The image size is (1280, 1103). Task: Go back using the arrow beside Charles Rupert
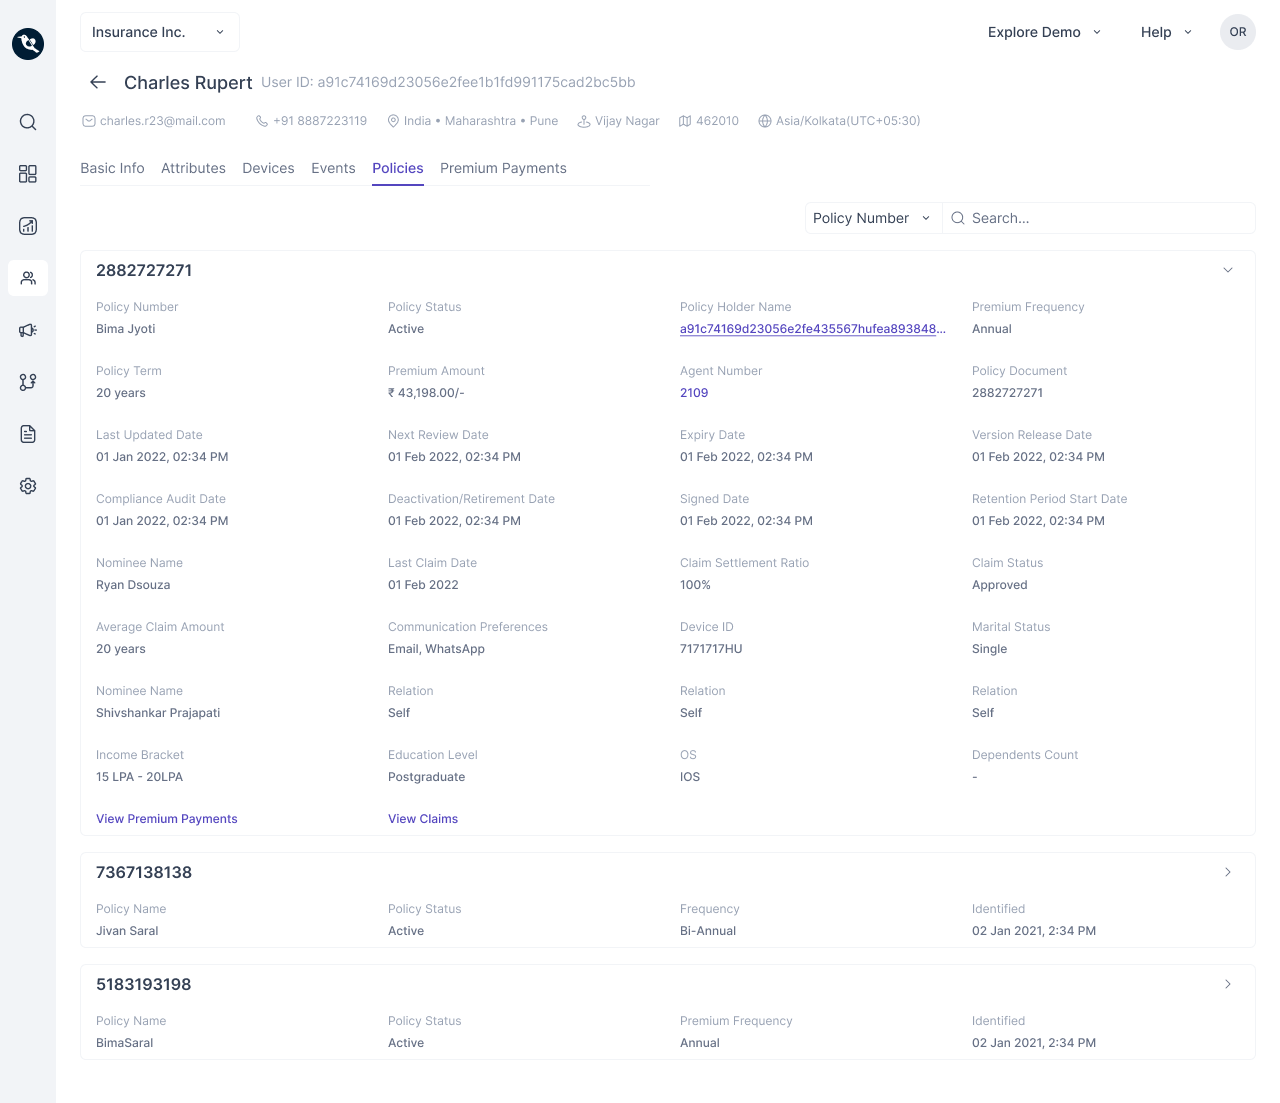coord(98,82)
